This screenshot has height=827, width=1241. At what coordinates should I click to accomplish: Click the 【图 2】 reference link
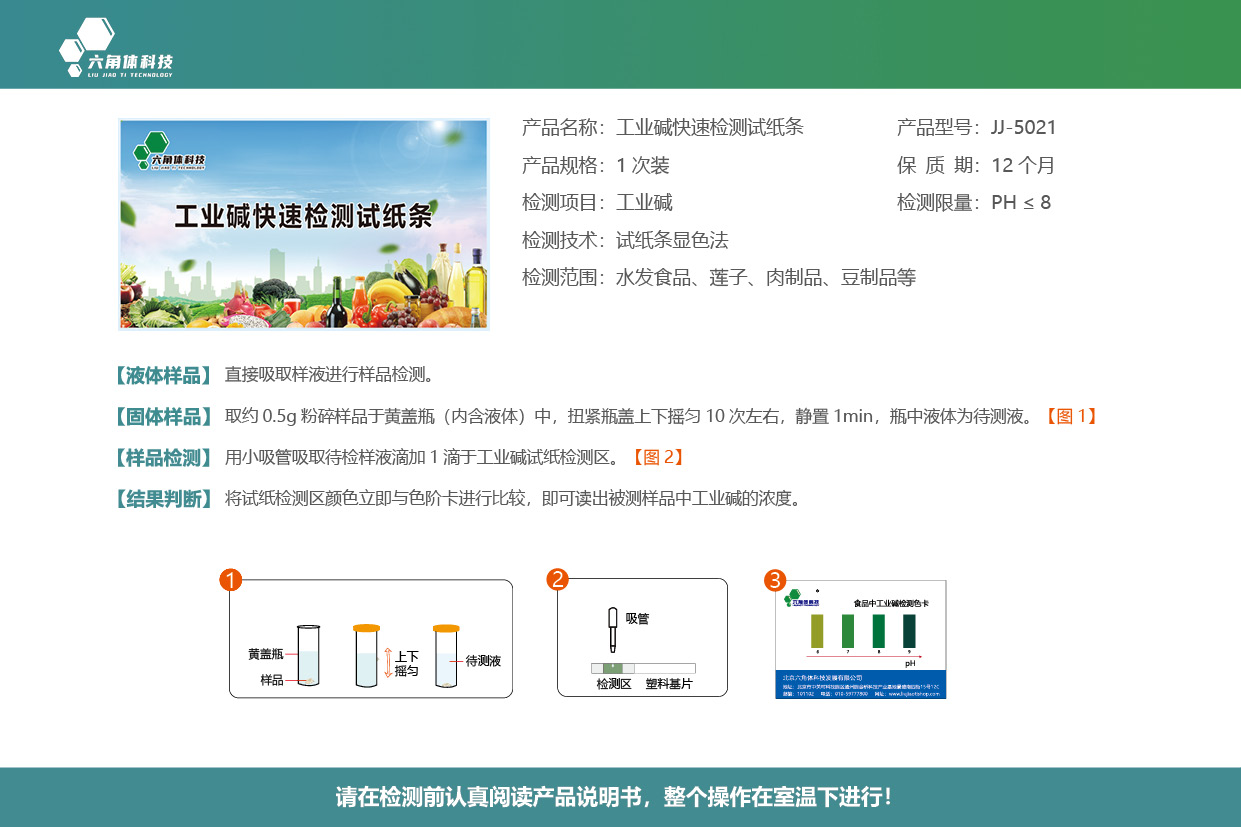coord(657,457)
